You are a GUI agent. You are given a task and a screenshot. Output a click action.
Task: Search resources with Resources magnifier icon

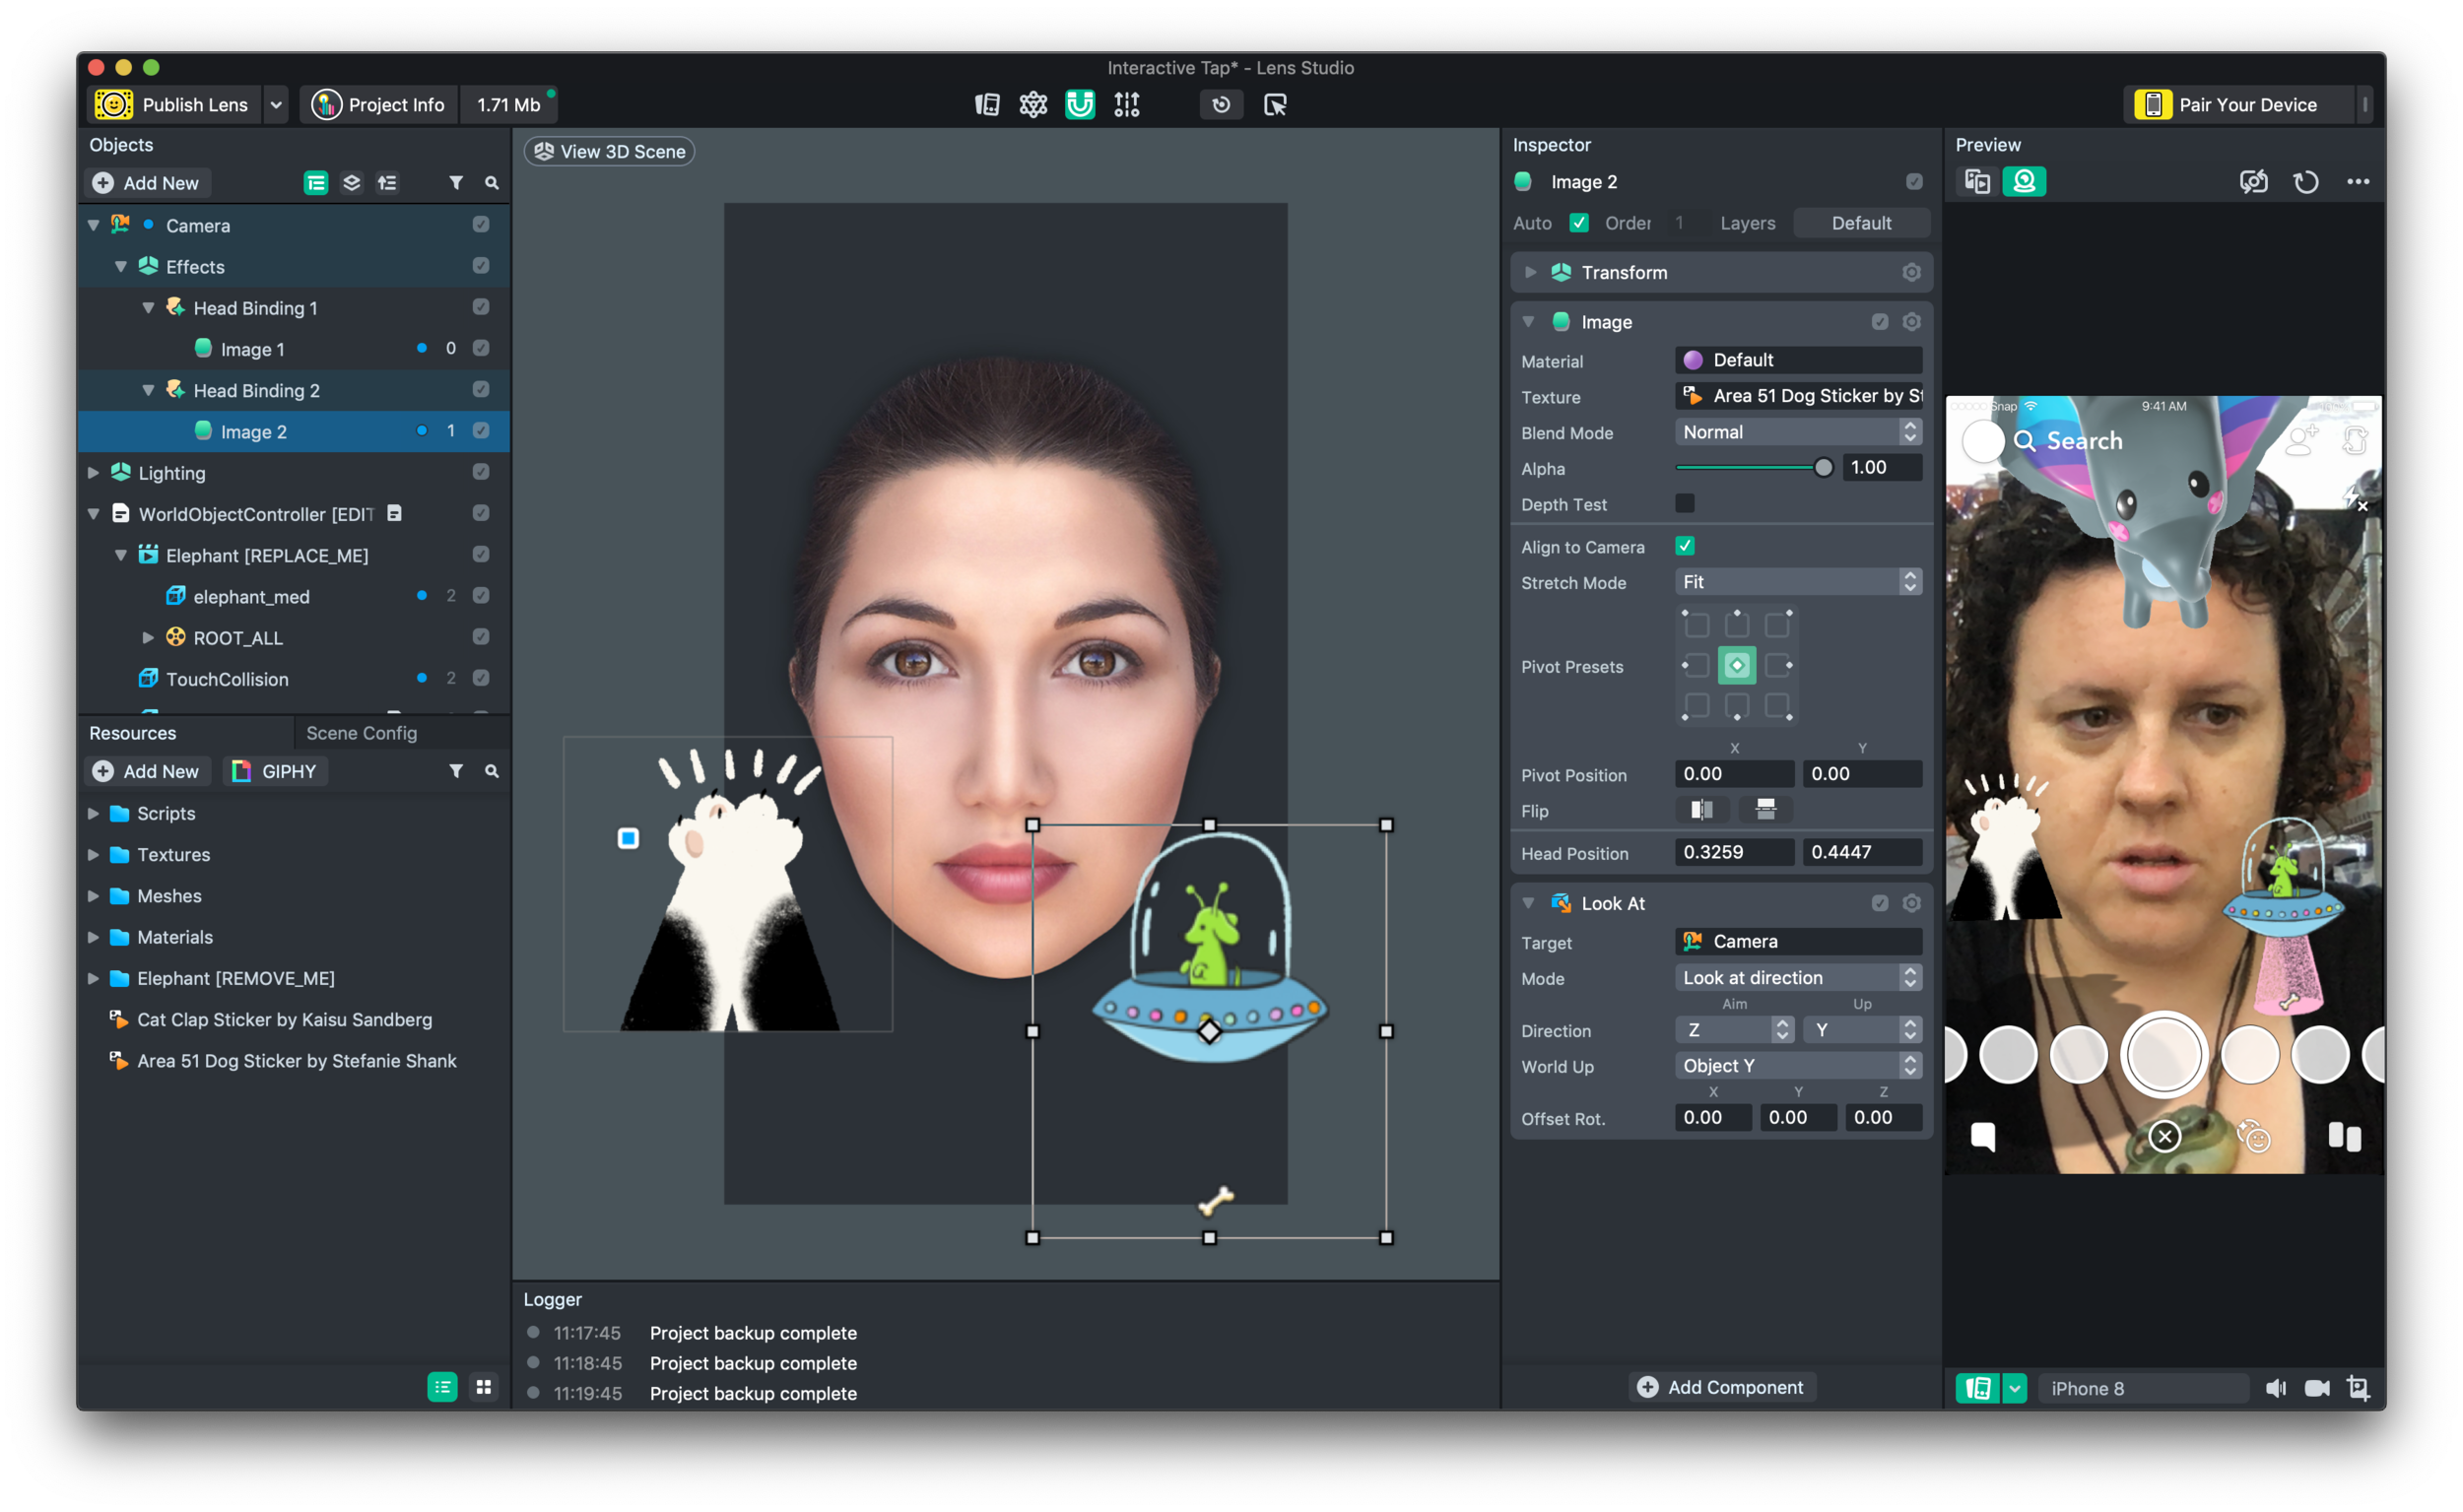click(492, 771)
